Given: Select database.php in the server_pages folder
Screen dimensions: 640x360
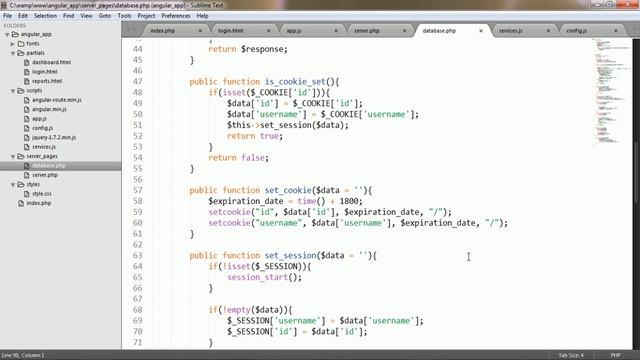Looking at the screenshot, I should tap(49, 166).
